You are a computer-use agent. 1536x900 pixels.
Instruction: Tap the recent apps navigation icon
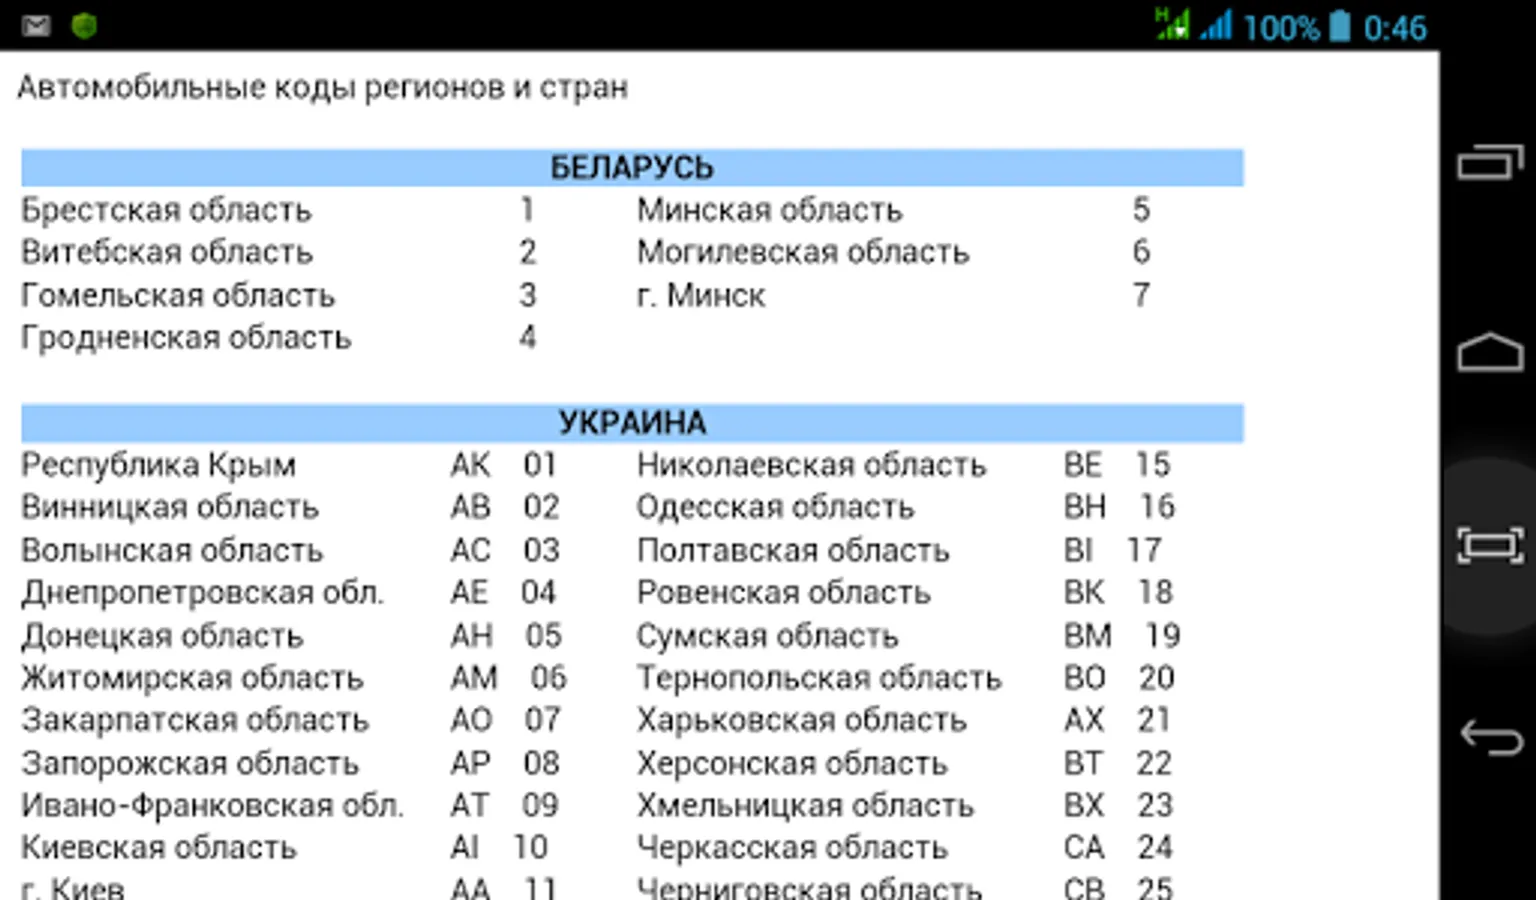[x=1489, y=162]
